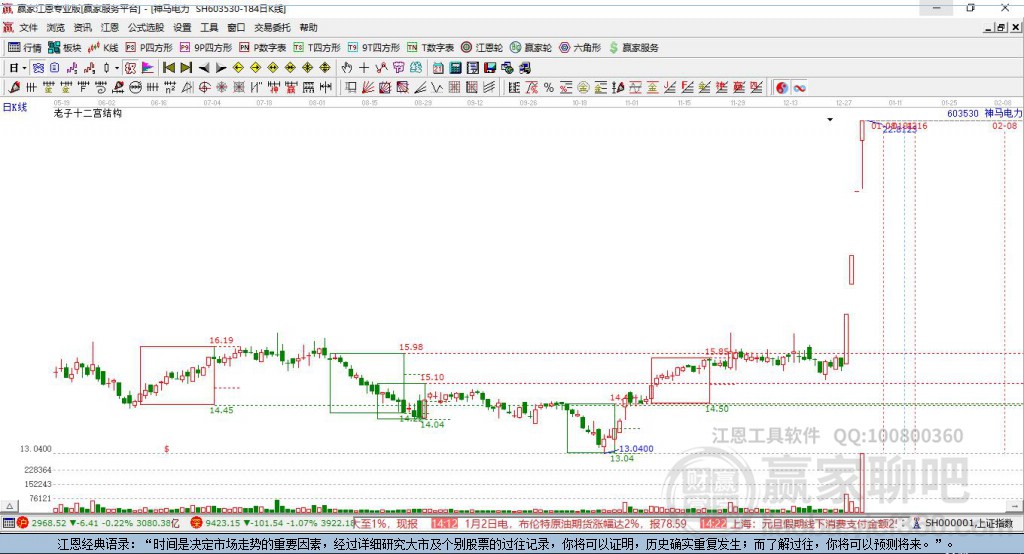
Task: Click the SH000001 上证指数 status entry
Action: (968, 523)
